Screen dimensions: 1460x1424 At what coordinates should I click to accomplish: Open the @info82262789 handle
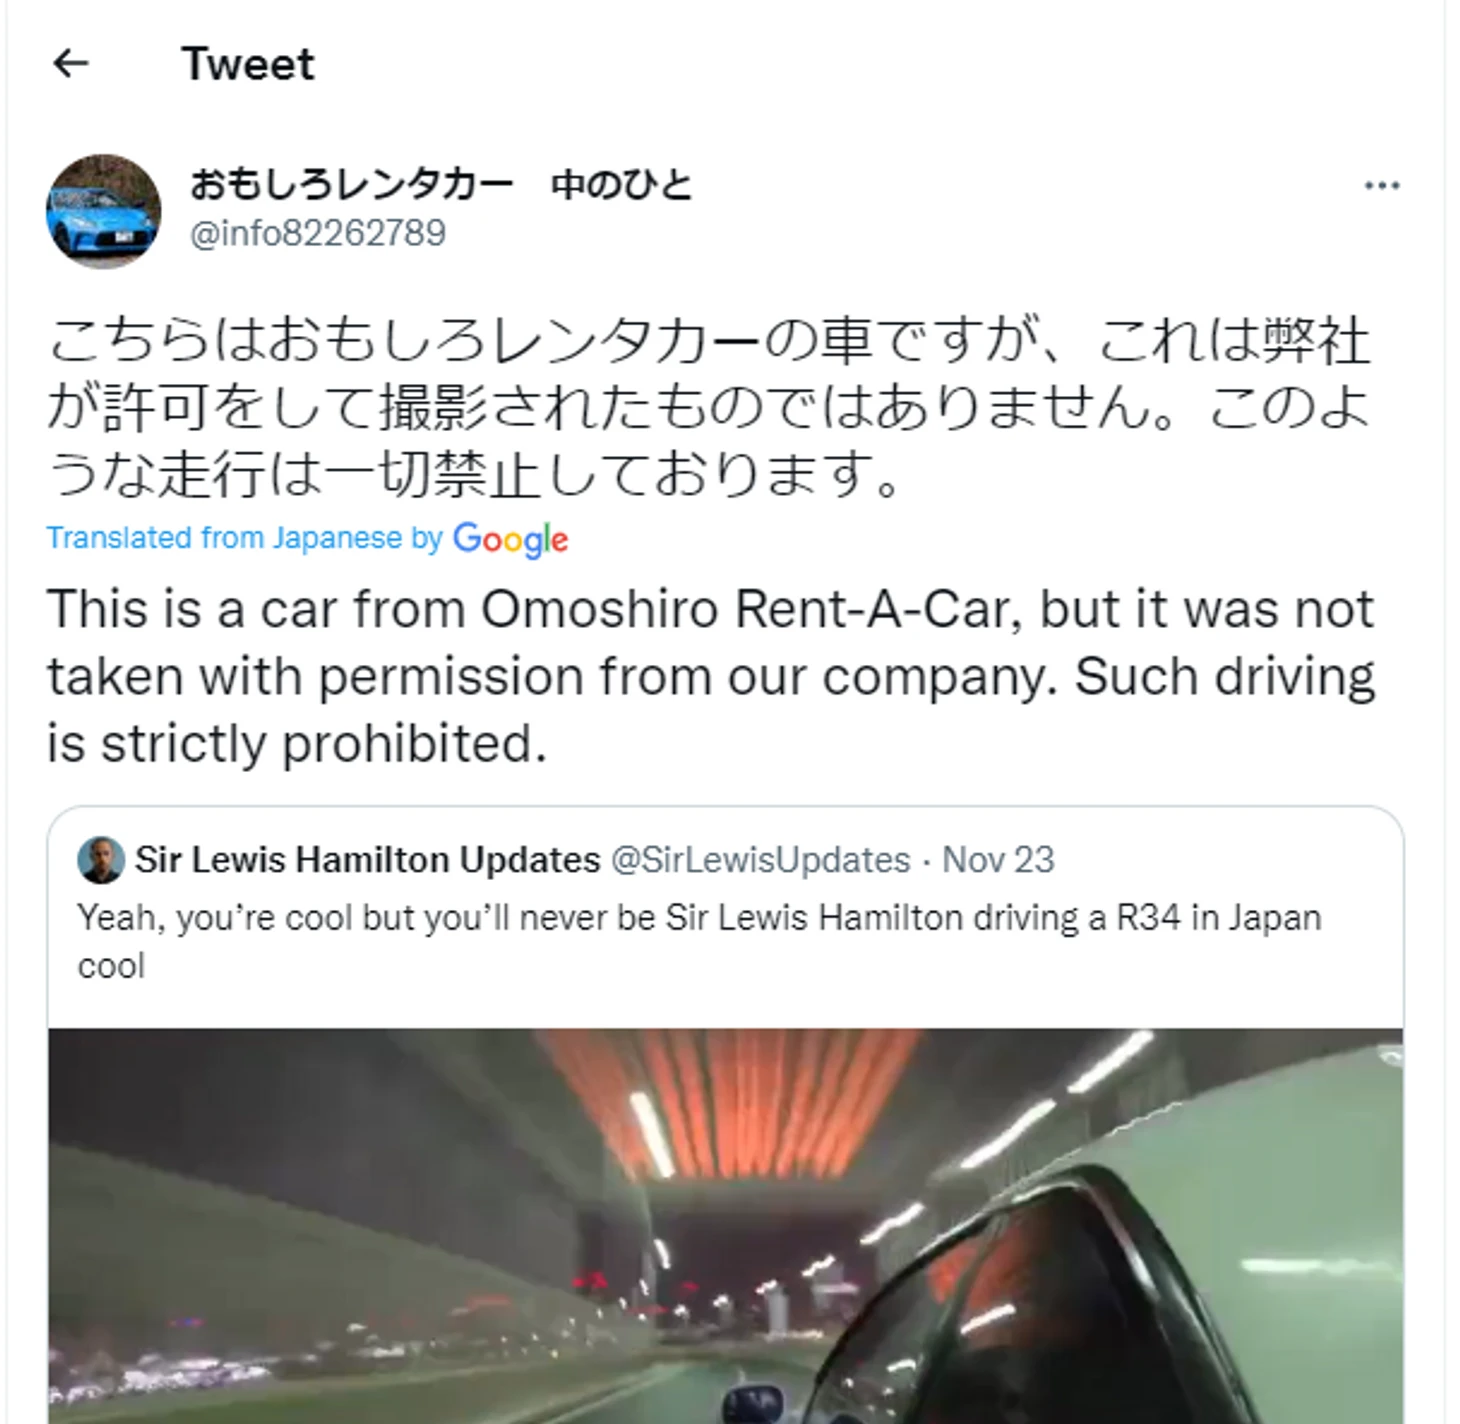coord(318,233)
